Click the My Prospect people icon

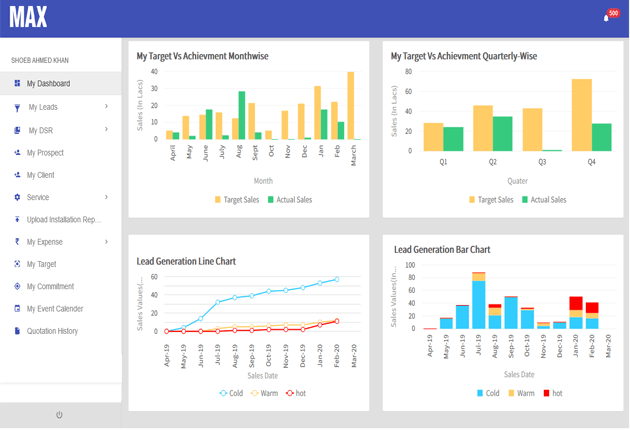(17, 153)
